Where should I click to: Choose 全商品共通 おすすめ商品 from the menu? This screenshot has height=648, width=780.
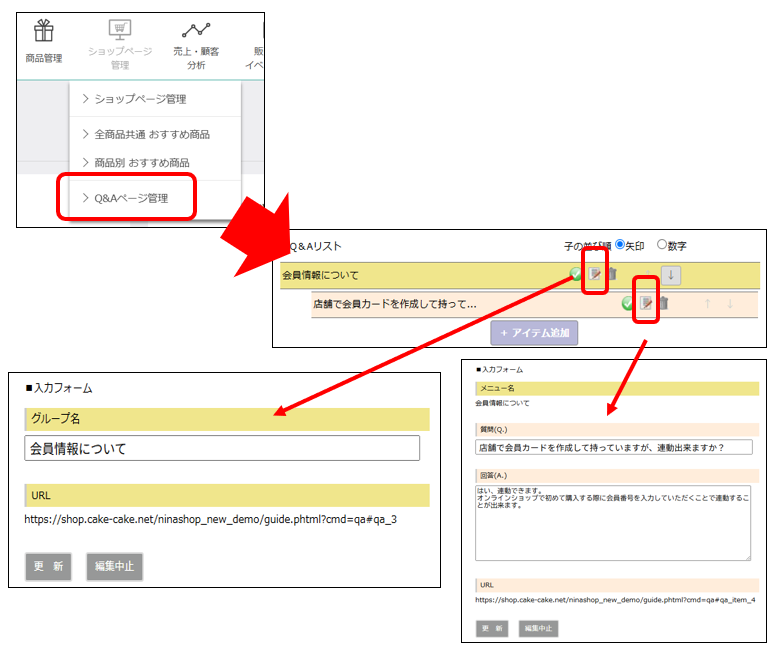152,134
